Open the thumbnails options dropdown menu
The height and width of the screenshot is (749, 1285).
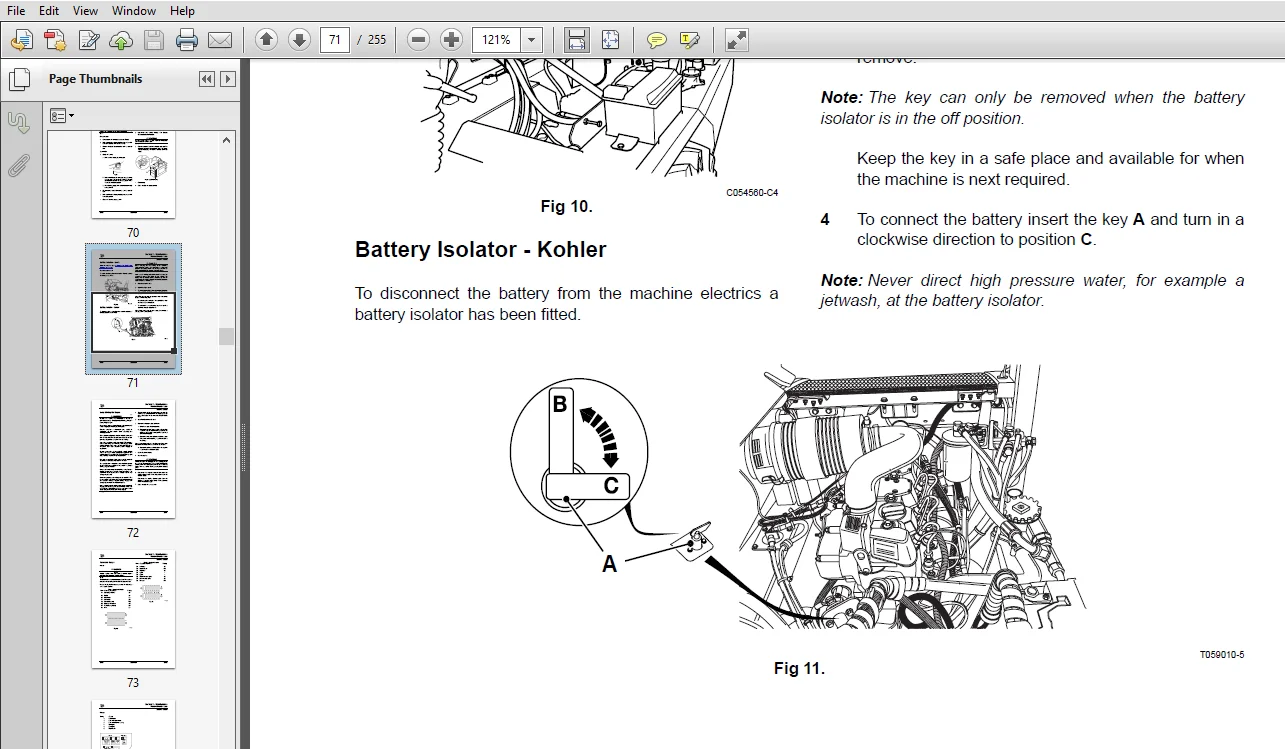pyautogui.click(x=62, y=116)
